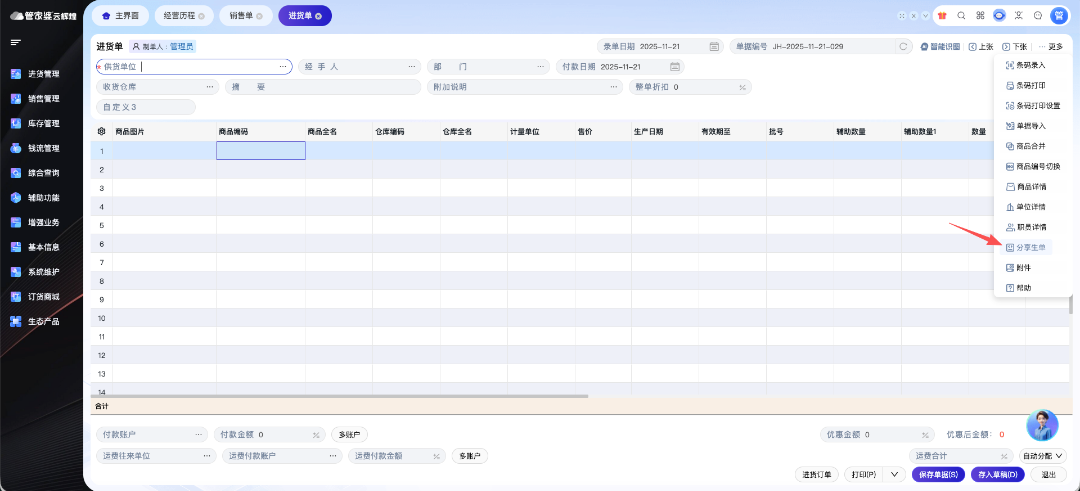Open the 录单日期 calendar picker icon
The image size is (1080, 491).
coord(714,47)
